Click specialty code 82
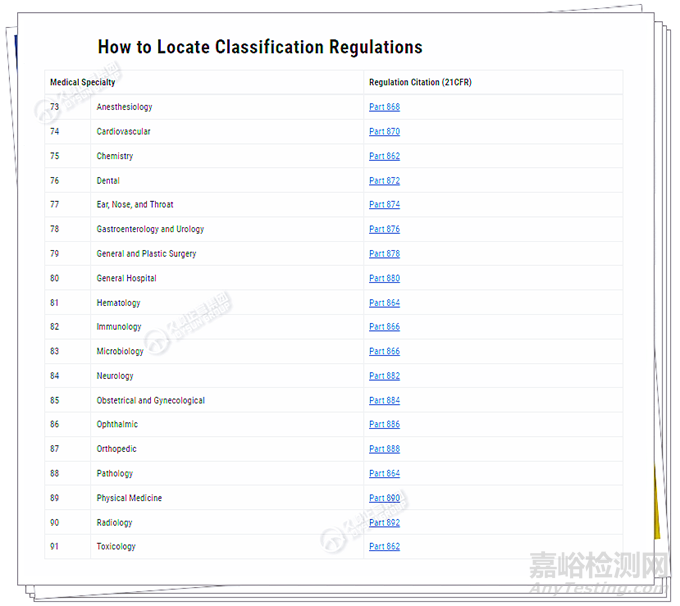 coord(55,327)
